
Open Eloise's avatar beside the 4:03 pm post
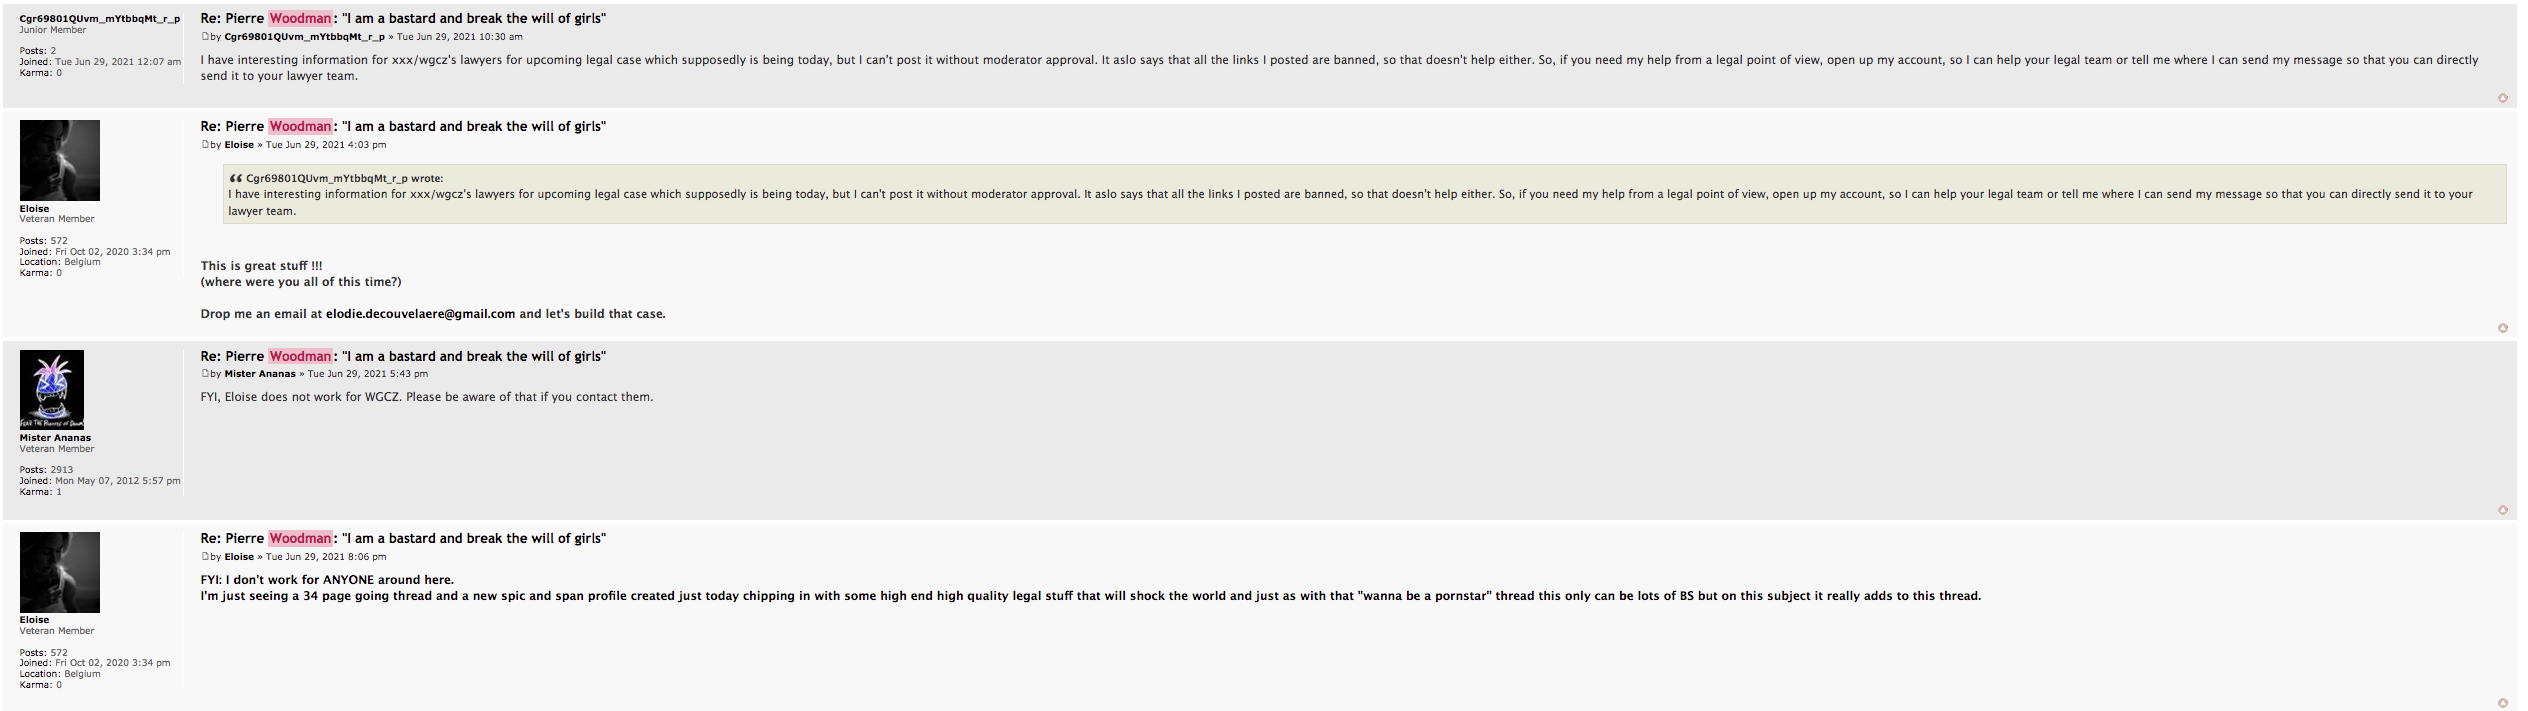pyautogui.click(x=60, y=160)
